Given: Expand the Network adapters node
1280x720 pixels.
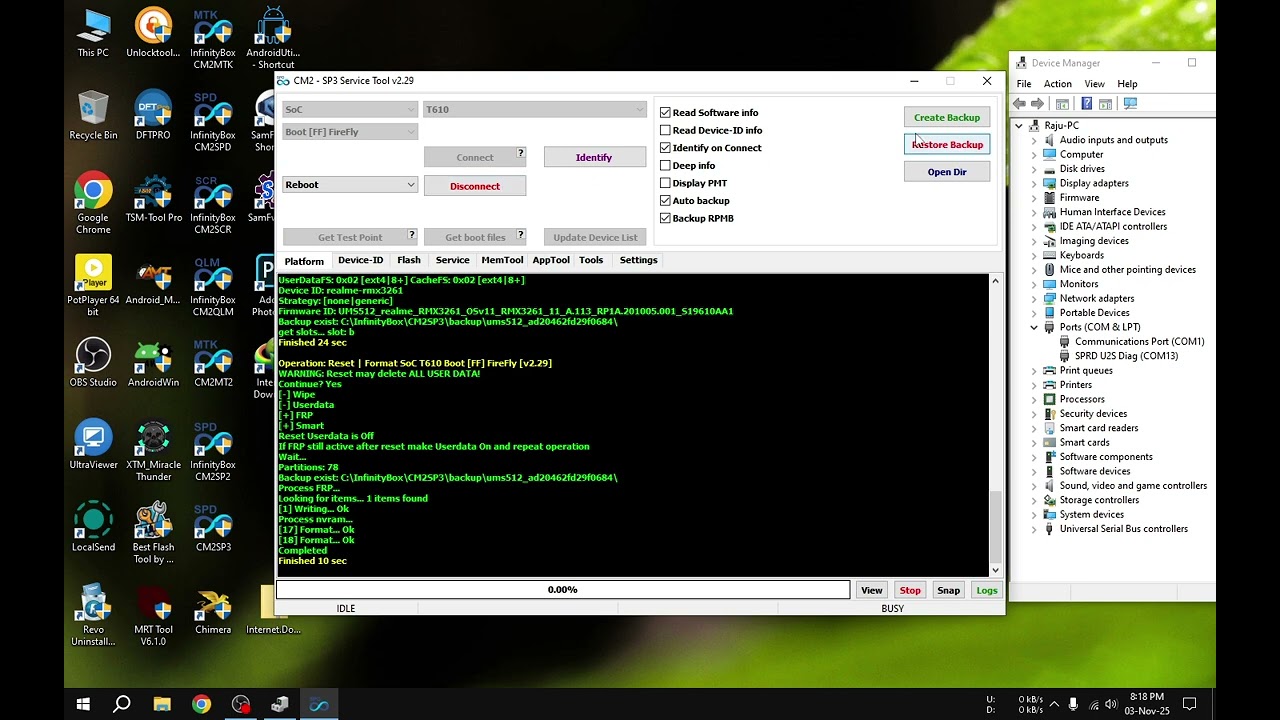Looking at the screenshot, I should (x=1034, y=298).
